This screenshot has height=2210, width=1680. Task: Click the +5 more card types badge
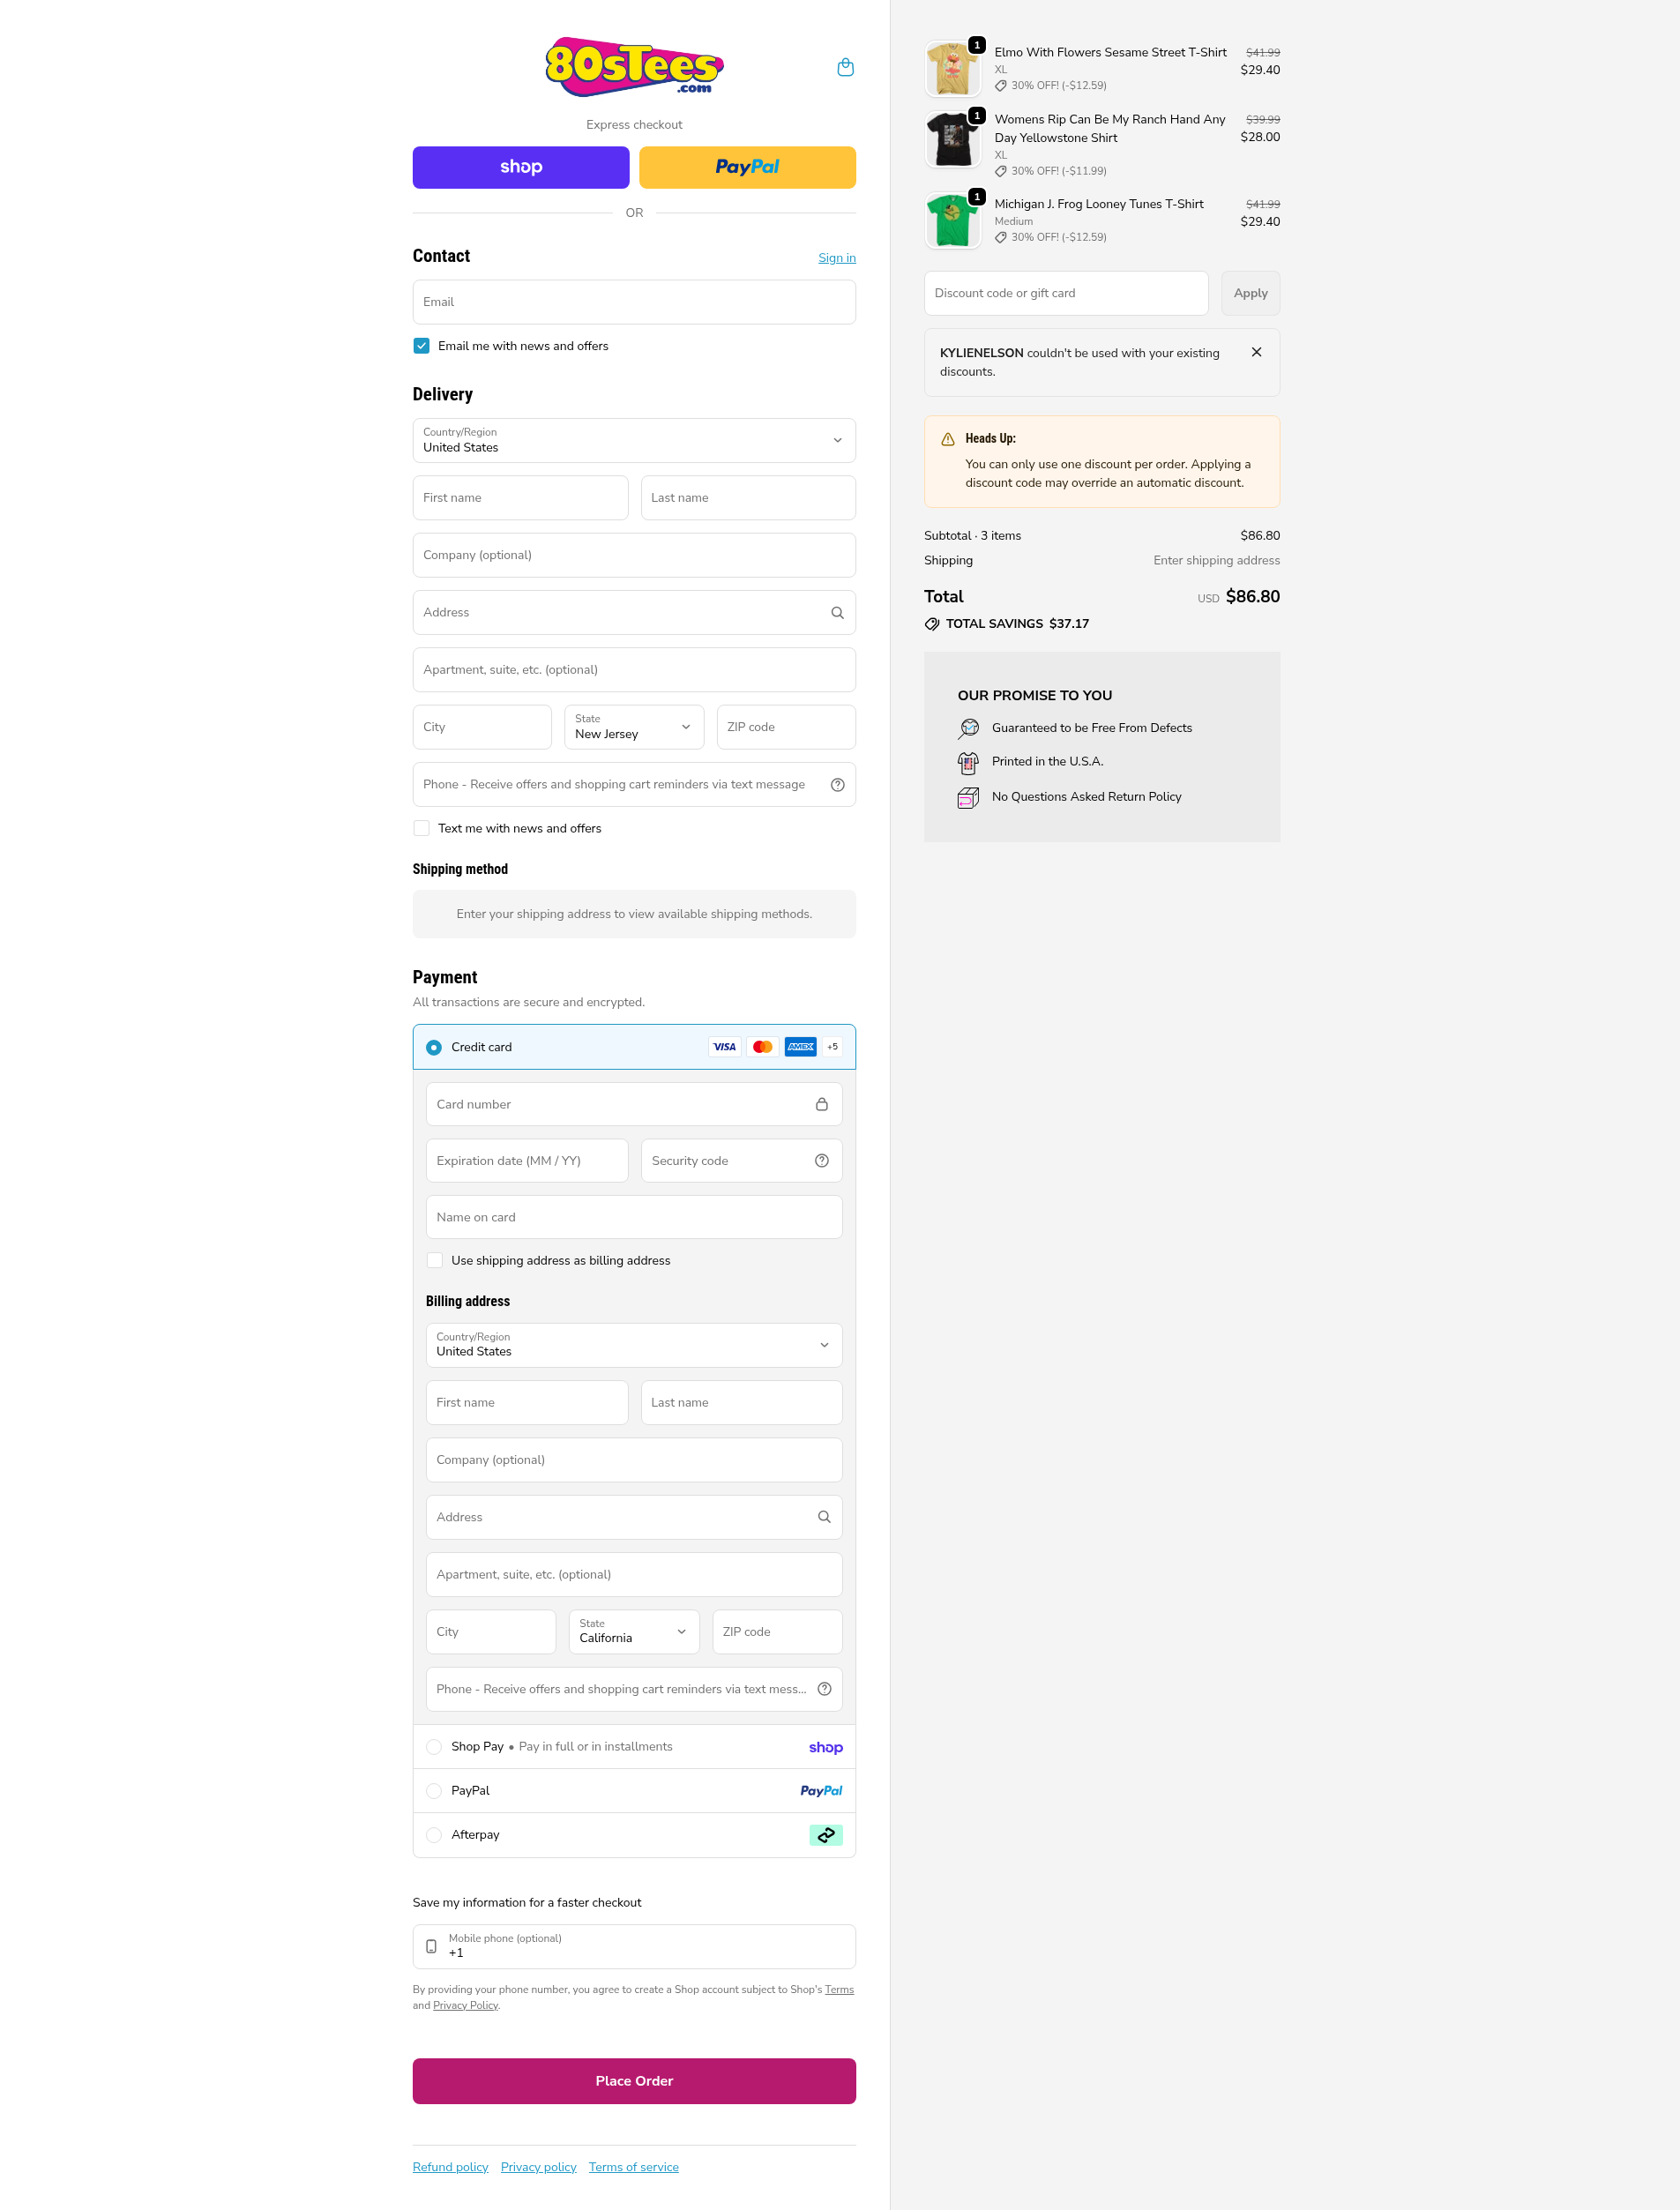pyautogui.click(x=832, y=1047)
